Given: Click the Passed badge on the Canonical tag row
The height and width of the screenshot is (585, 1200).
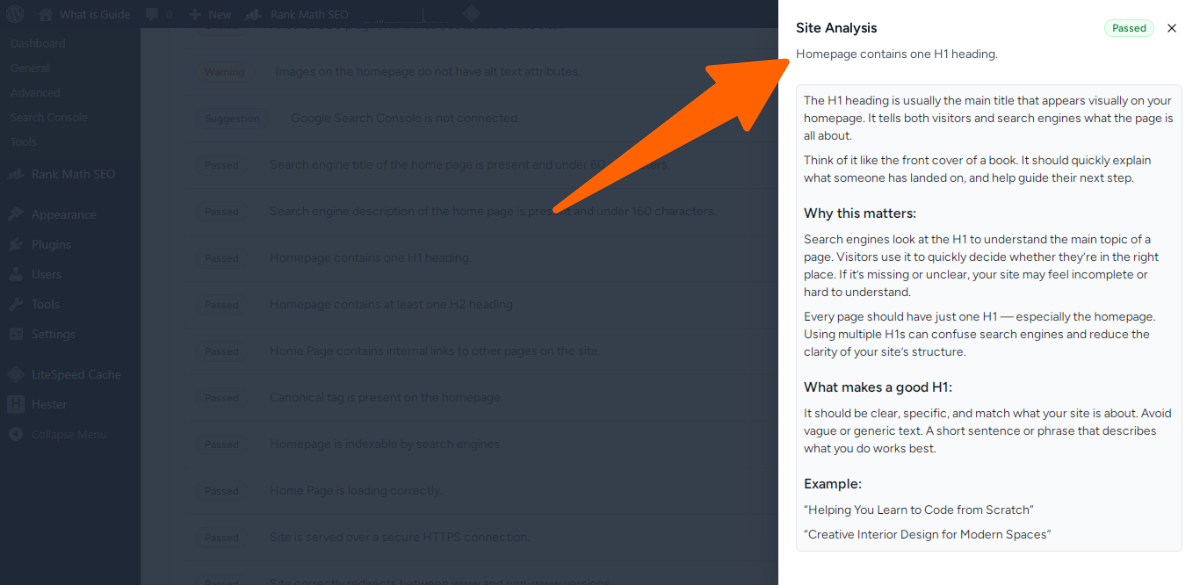Looking at the screenshot, I should point(222,398).
